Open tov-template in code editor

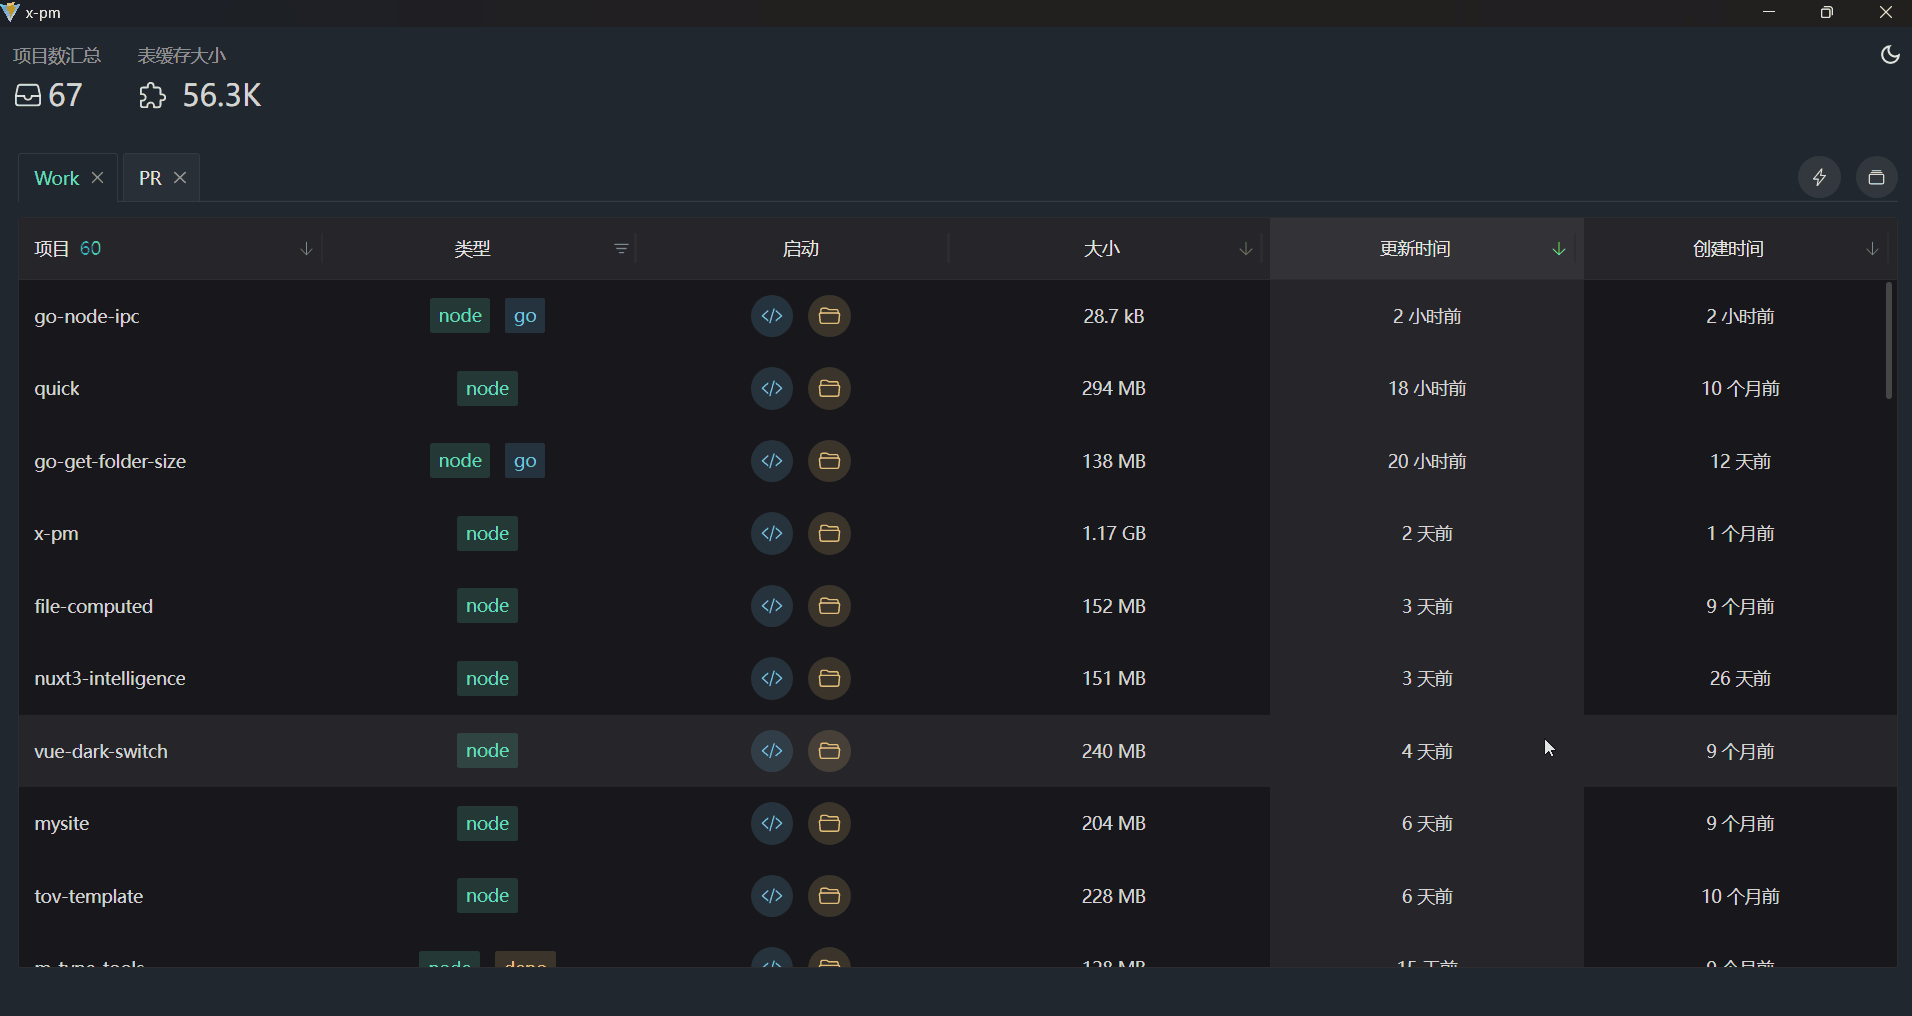click(771, 896)
